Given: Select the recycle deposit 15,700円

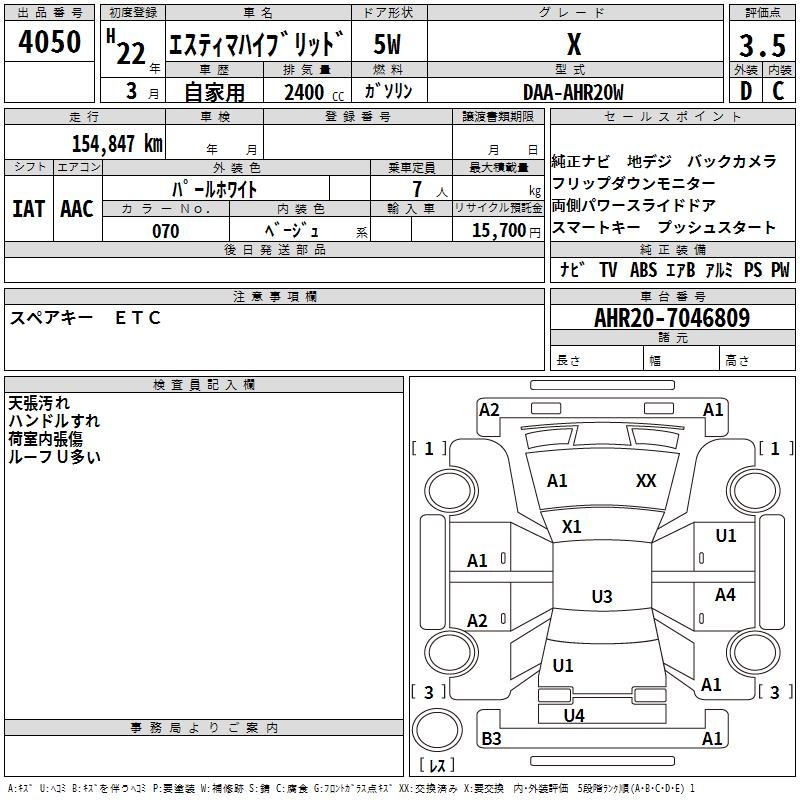Looking at the screenshot, I should [x=506, y=231].
